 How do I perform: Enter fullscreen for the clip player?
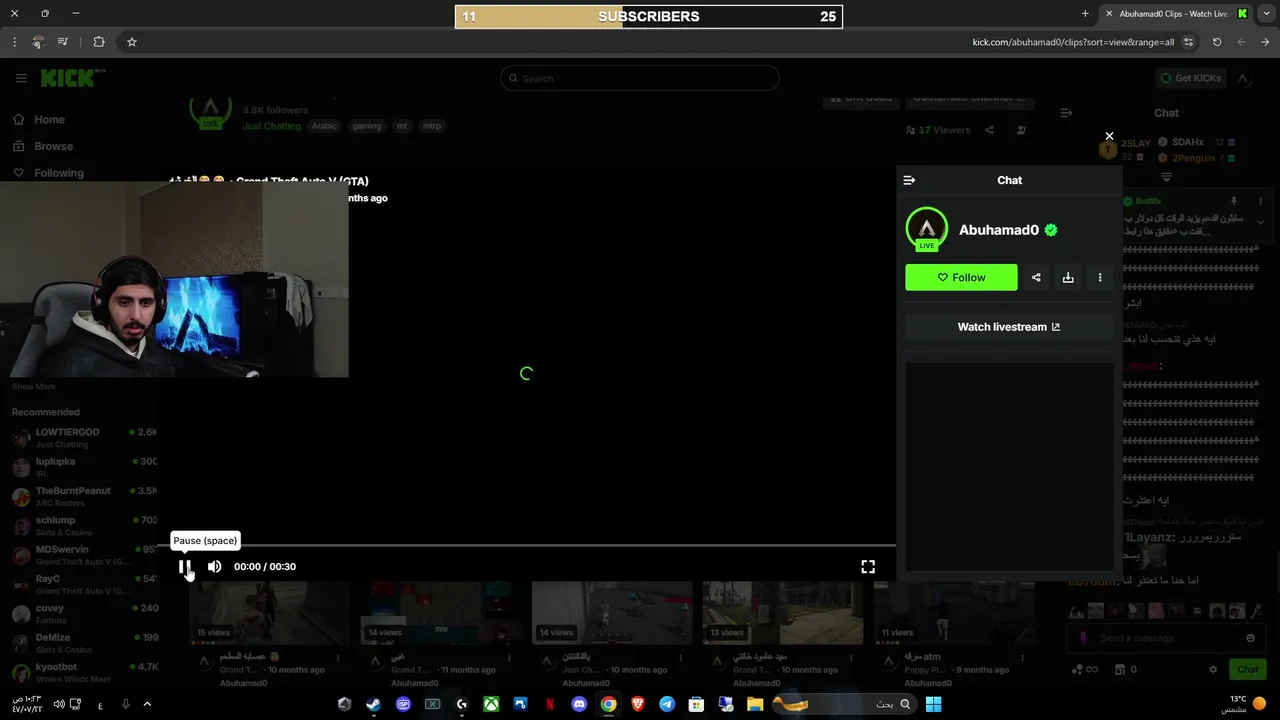tap(868, 566)
